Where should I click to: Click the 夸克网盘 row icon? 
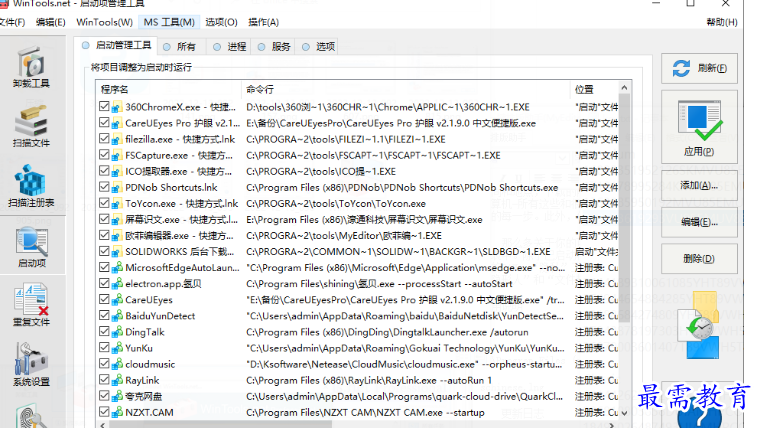[117, 397]
